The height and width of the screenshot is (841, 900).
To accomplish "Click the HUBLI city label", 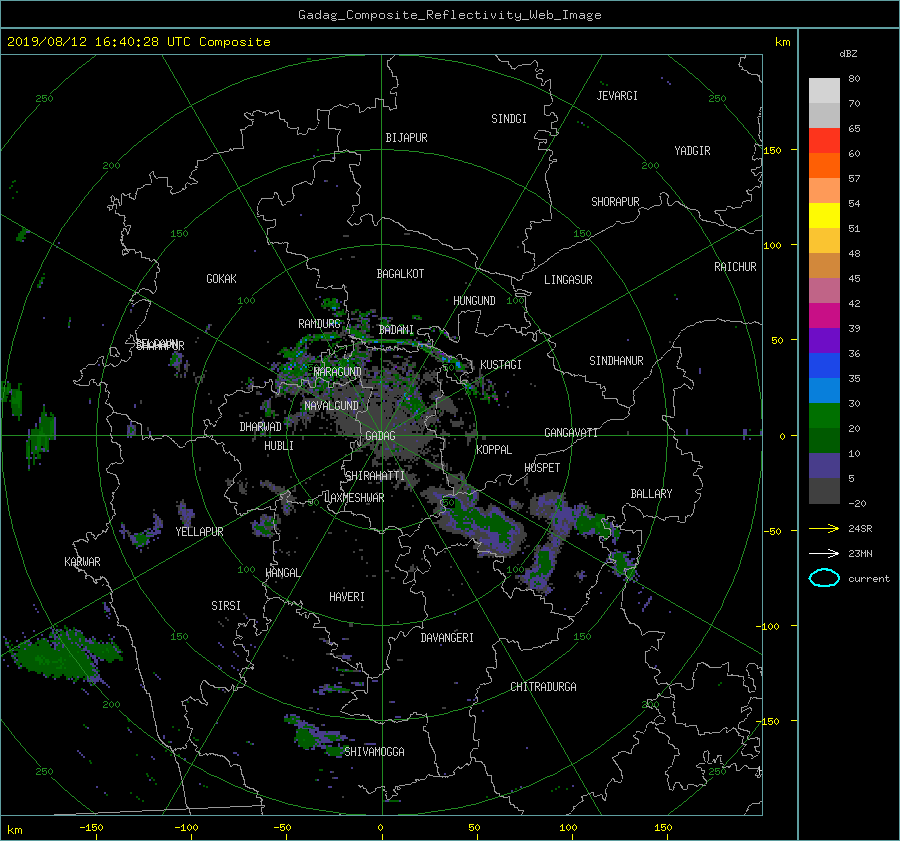I will click(x=279, y=446).
